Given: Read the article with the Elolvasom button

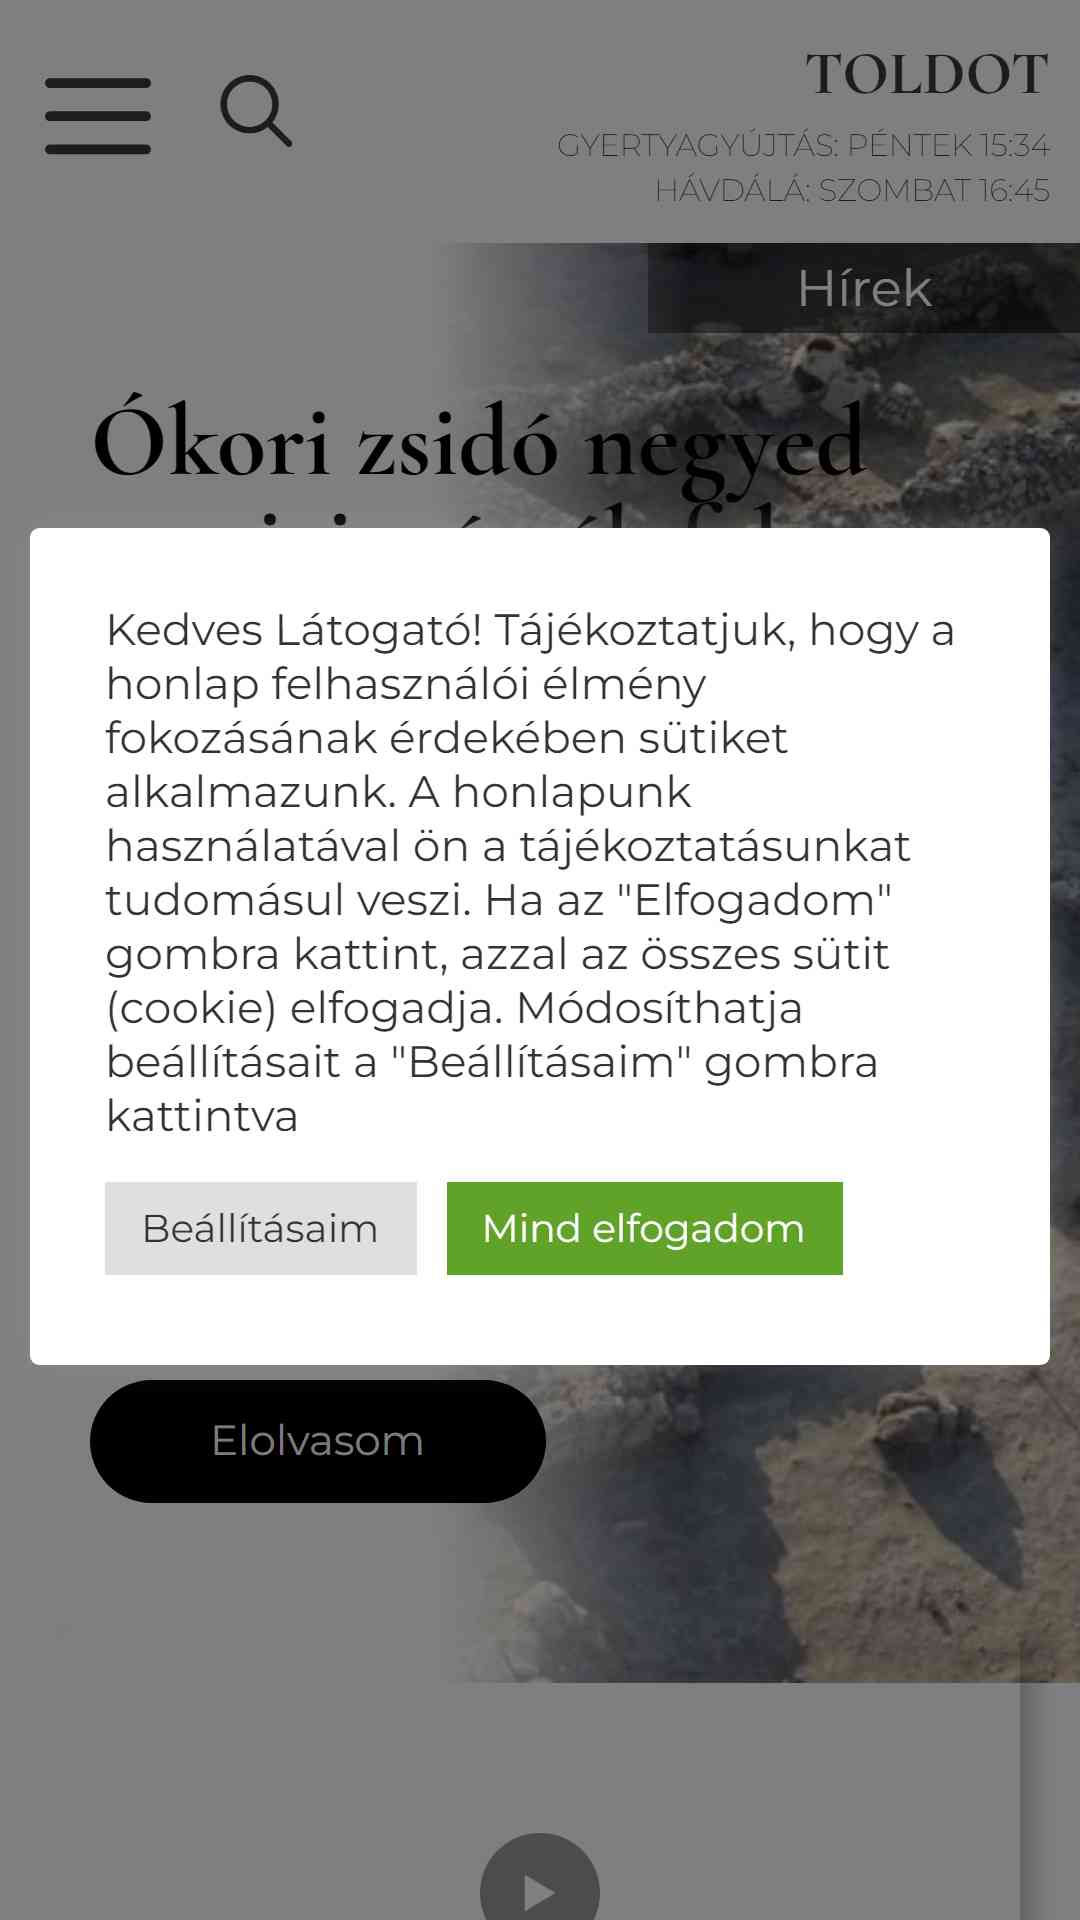Looking at the screenshot, I should [x=318, y=1441].
